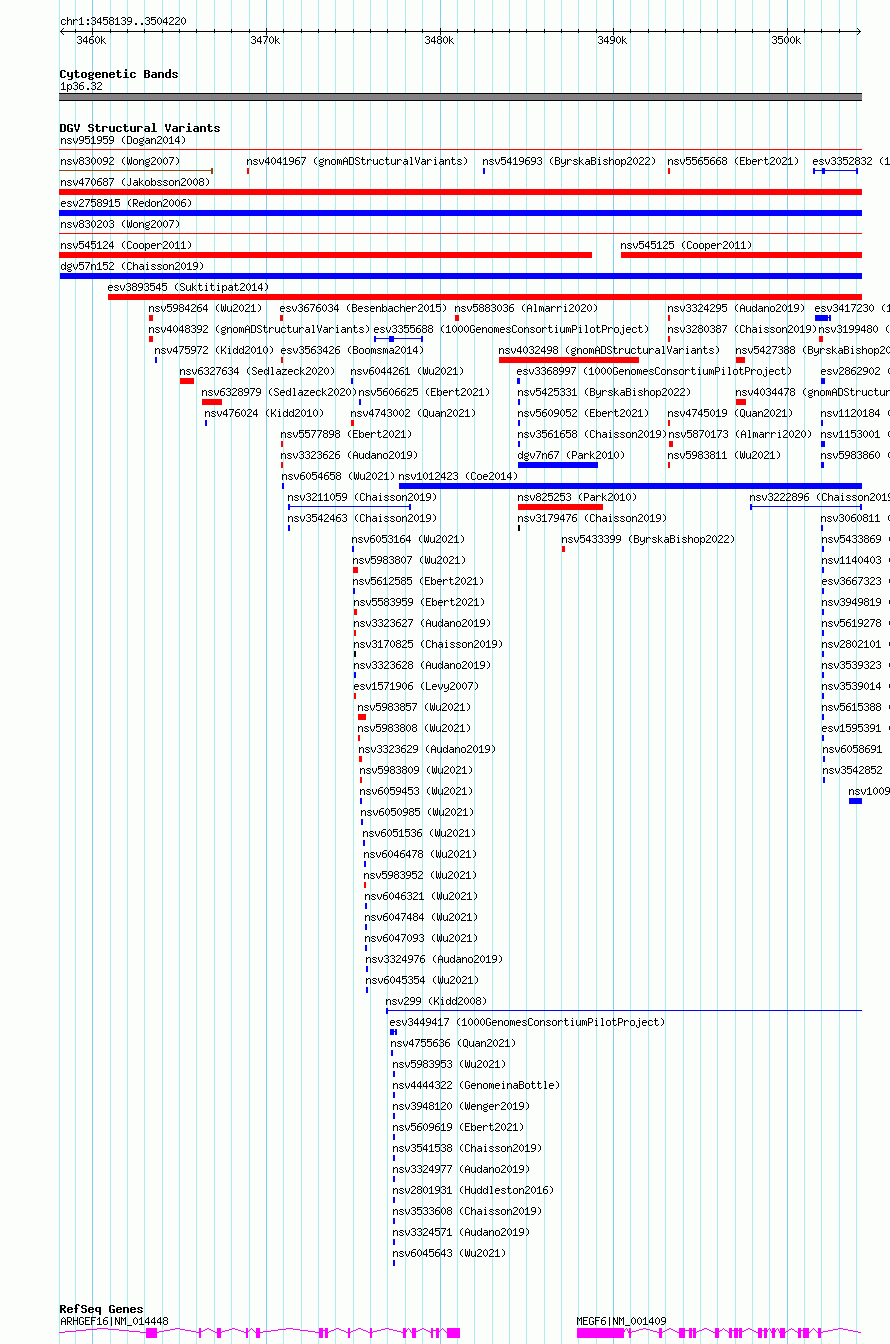Click the Cytogenetic Bands track title

pos(119,74)
